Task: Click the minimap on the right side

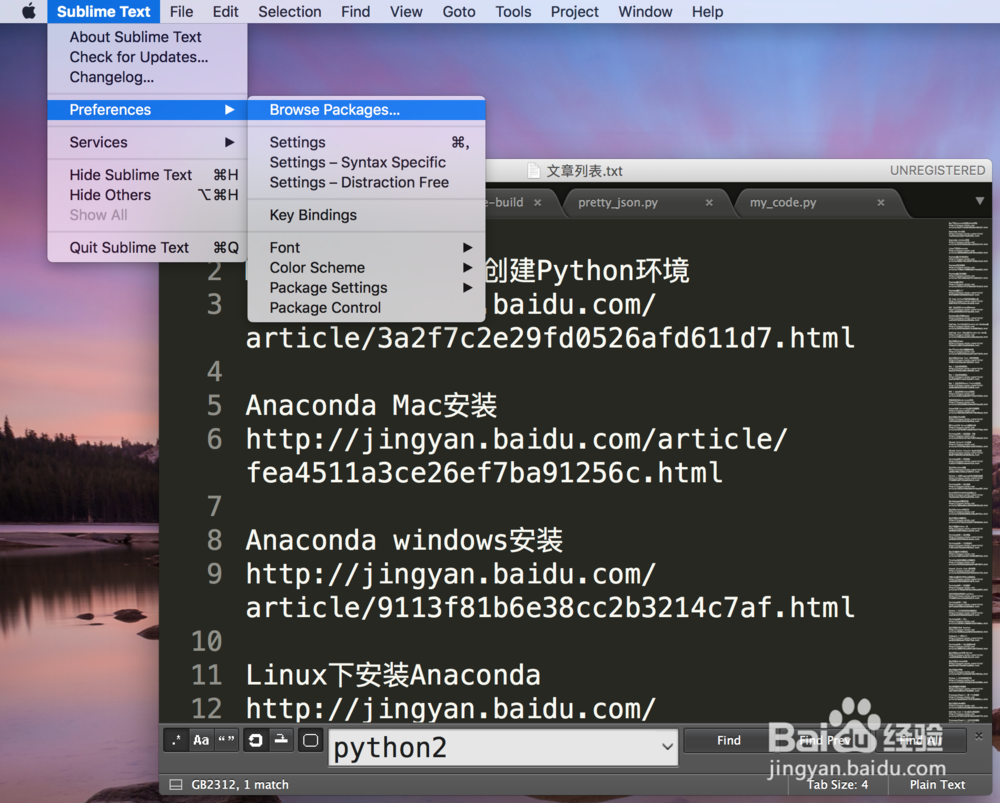Action: (968, 472)
